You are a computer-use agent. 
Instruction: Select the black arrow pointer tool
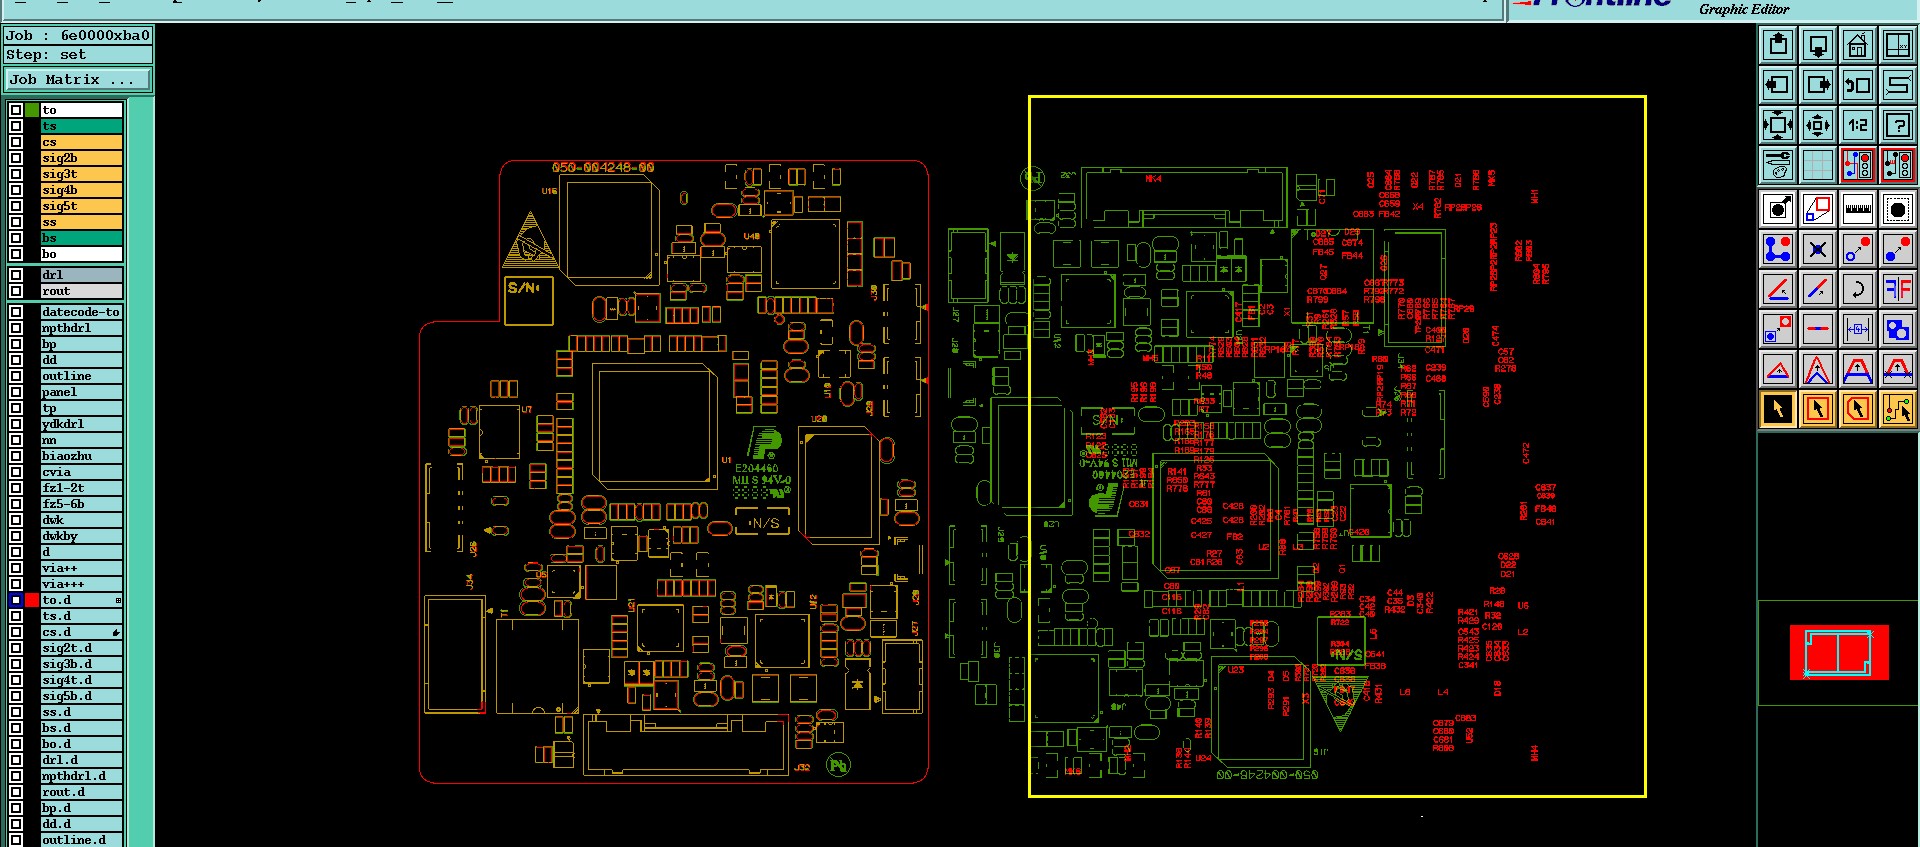coord(1778,409)
